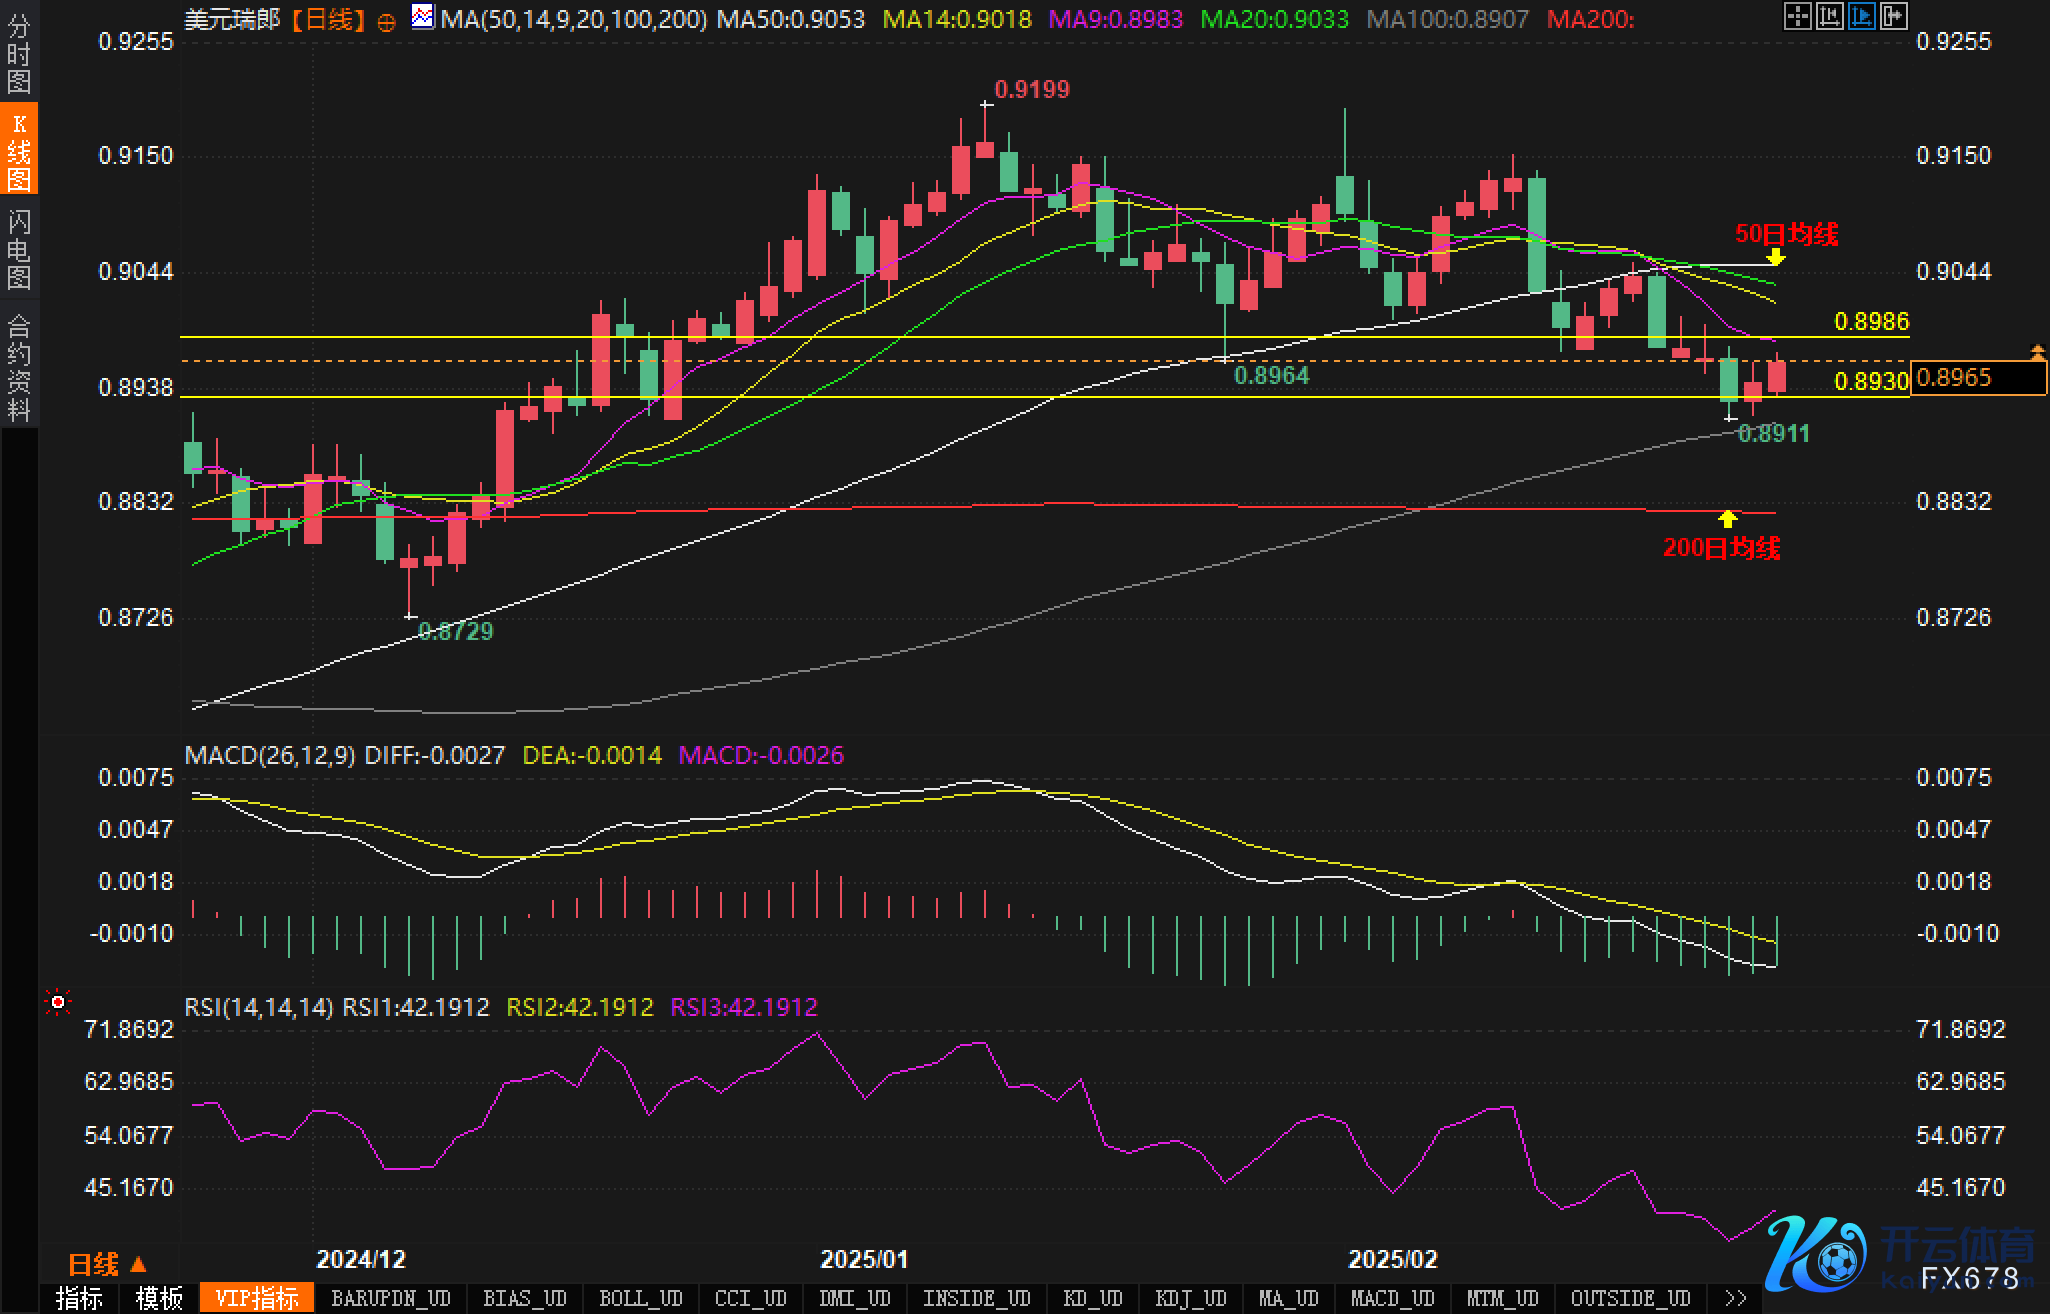Open the 日线 period dropdown at bottom left
The image size is (2050, 1314).
[106, 1265]
